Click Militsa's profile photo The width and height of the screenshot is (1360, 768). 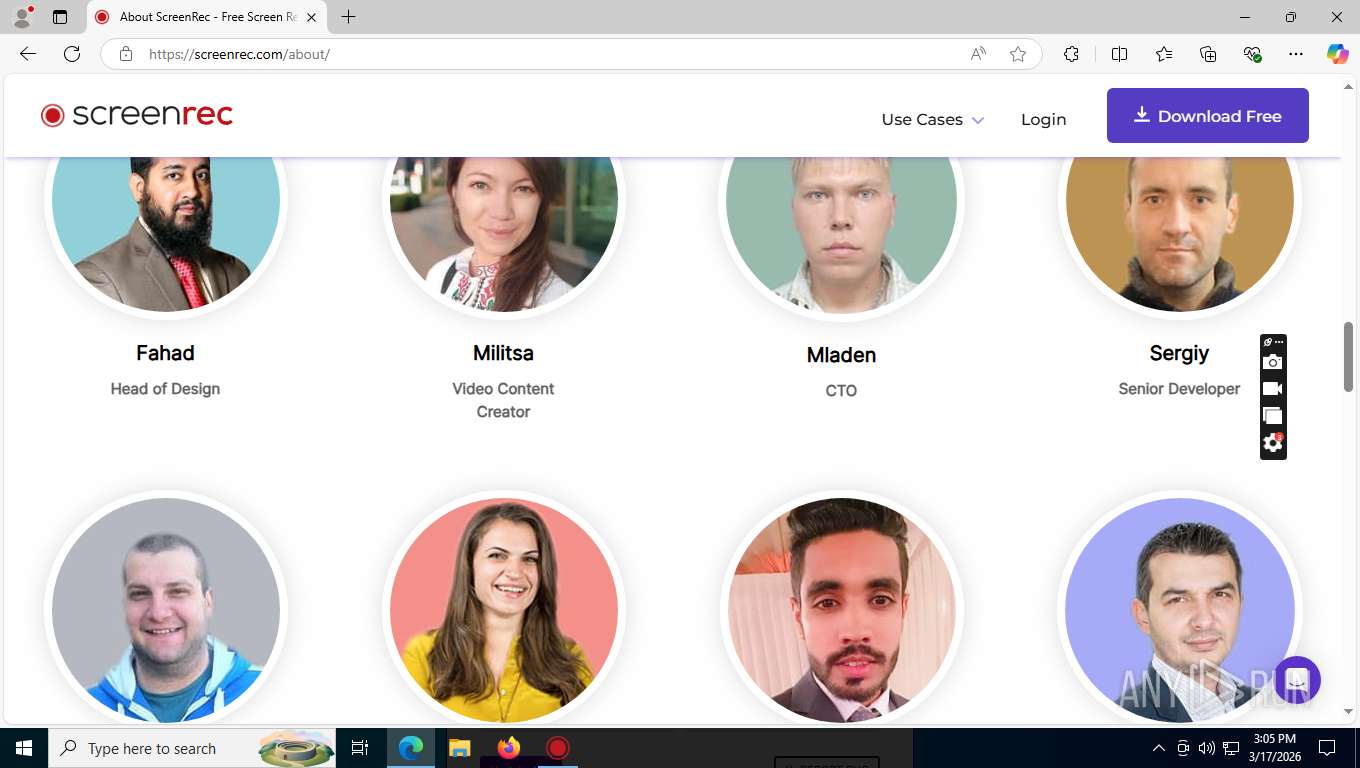point(504,235)
